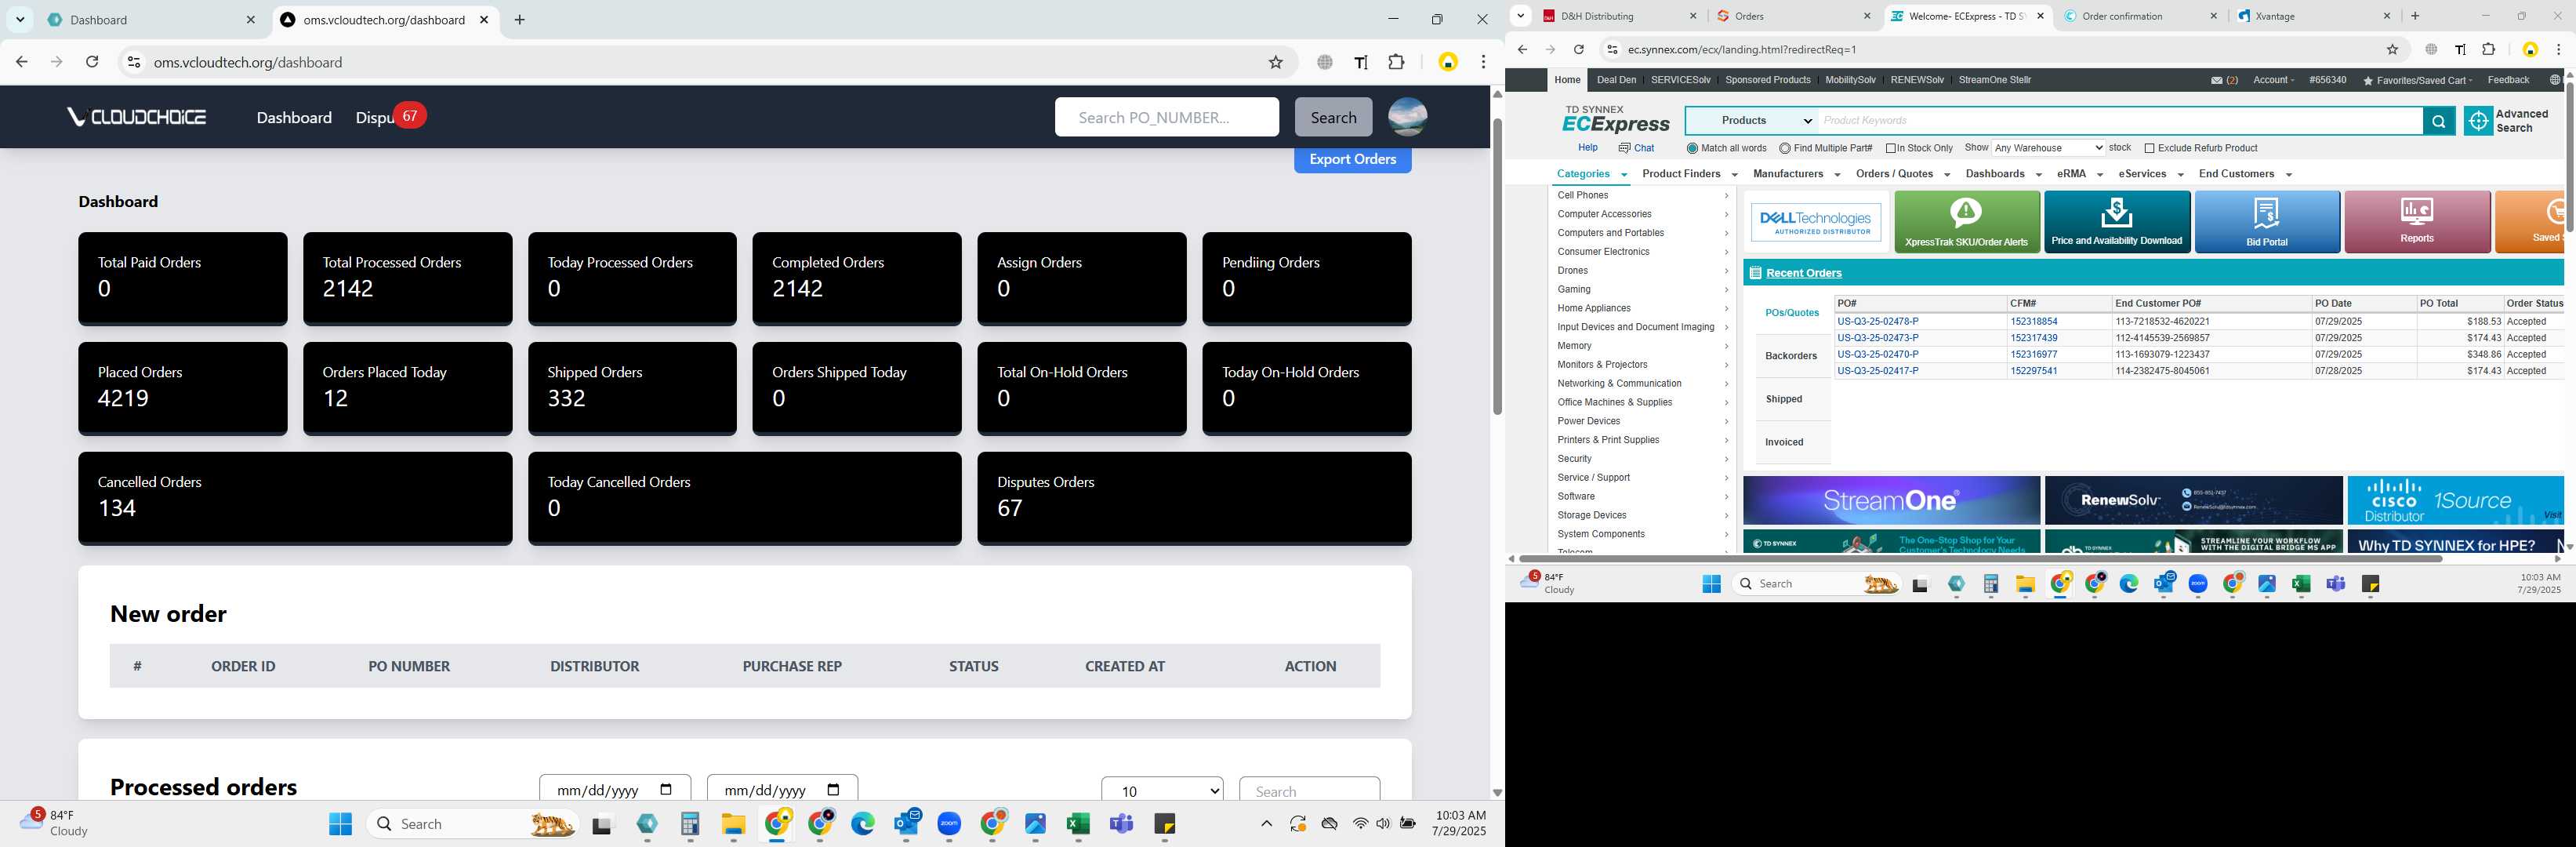Open File Explorer from the taskbar under ECExpress window
Image resolution: width=2576 pixels, height=847 pixels.
tap(2025, 584)
